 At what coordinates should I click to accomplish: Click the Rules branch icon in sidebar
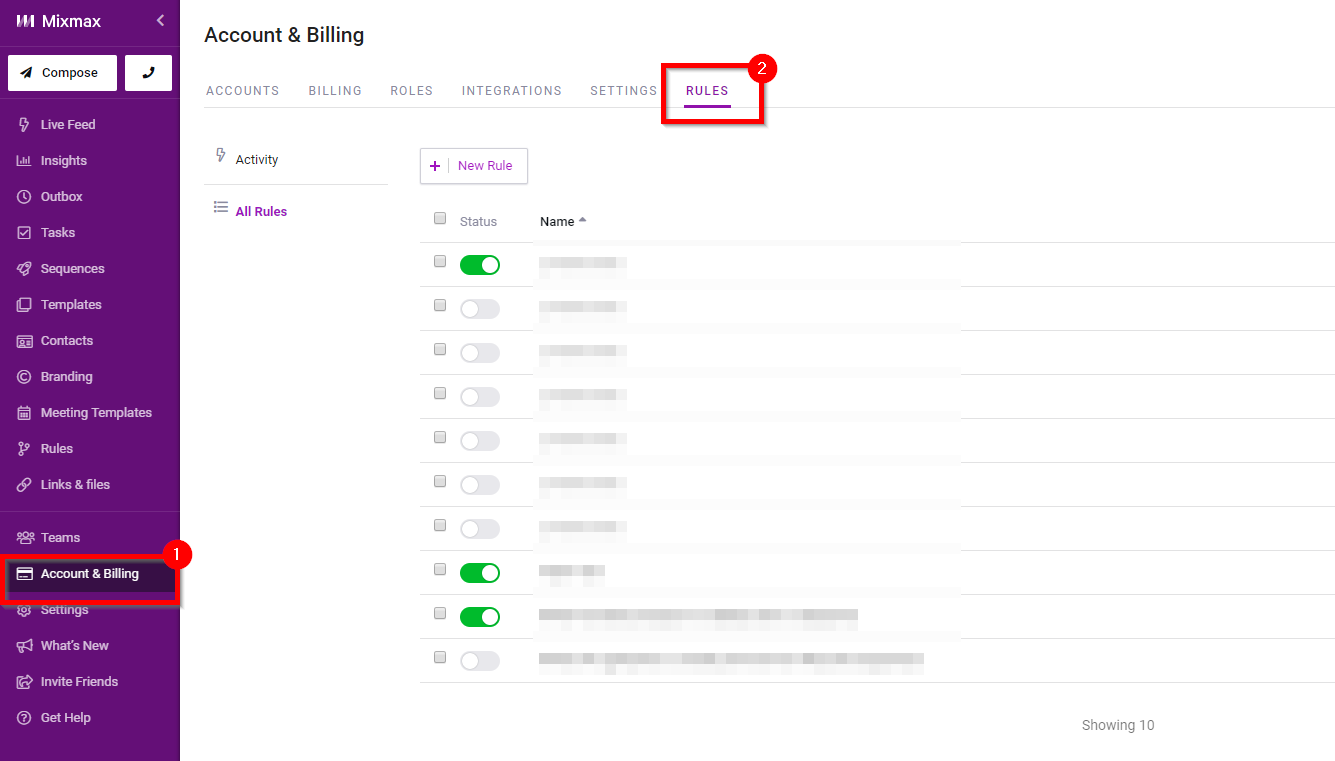pyautogui.click(x=25, y=449)
